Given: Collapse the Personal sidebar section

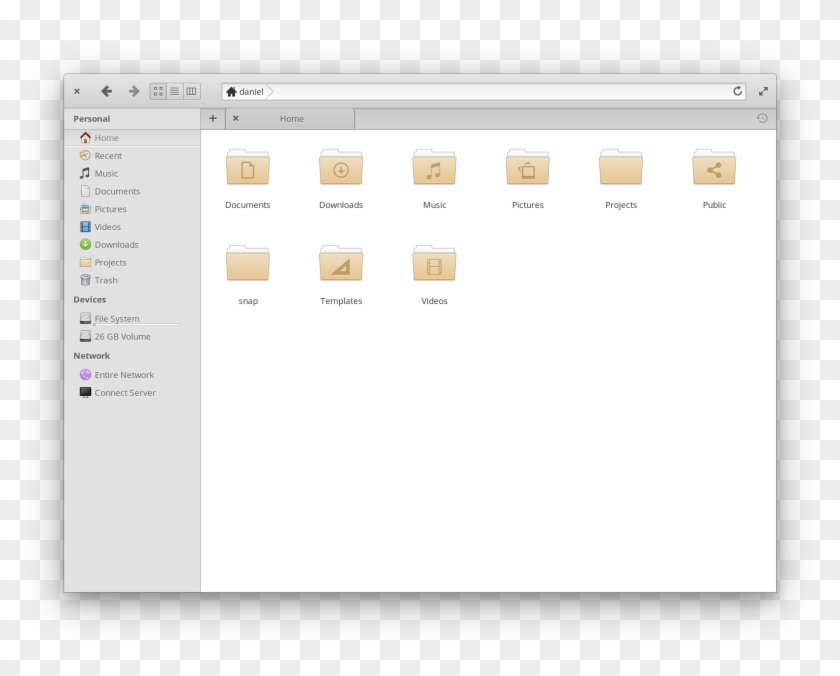Looking at the screenshot, I should (92, 119).
